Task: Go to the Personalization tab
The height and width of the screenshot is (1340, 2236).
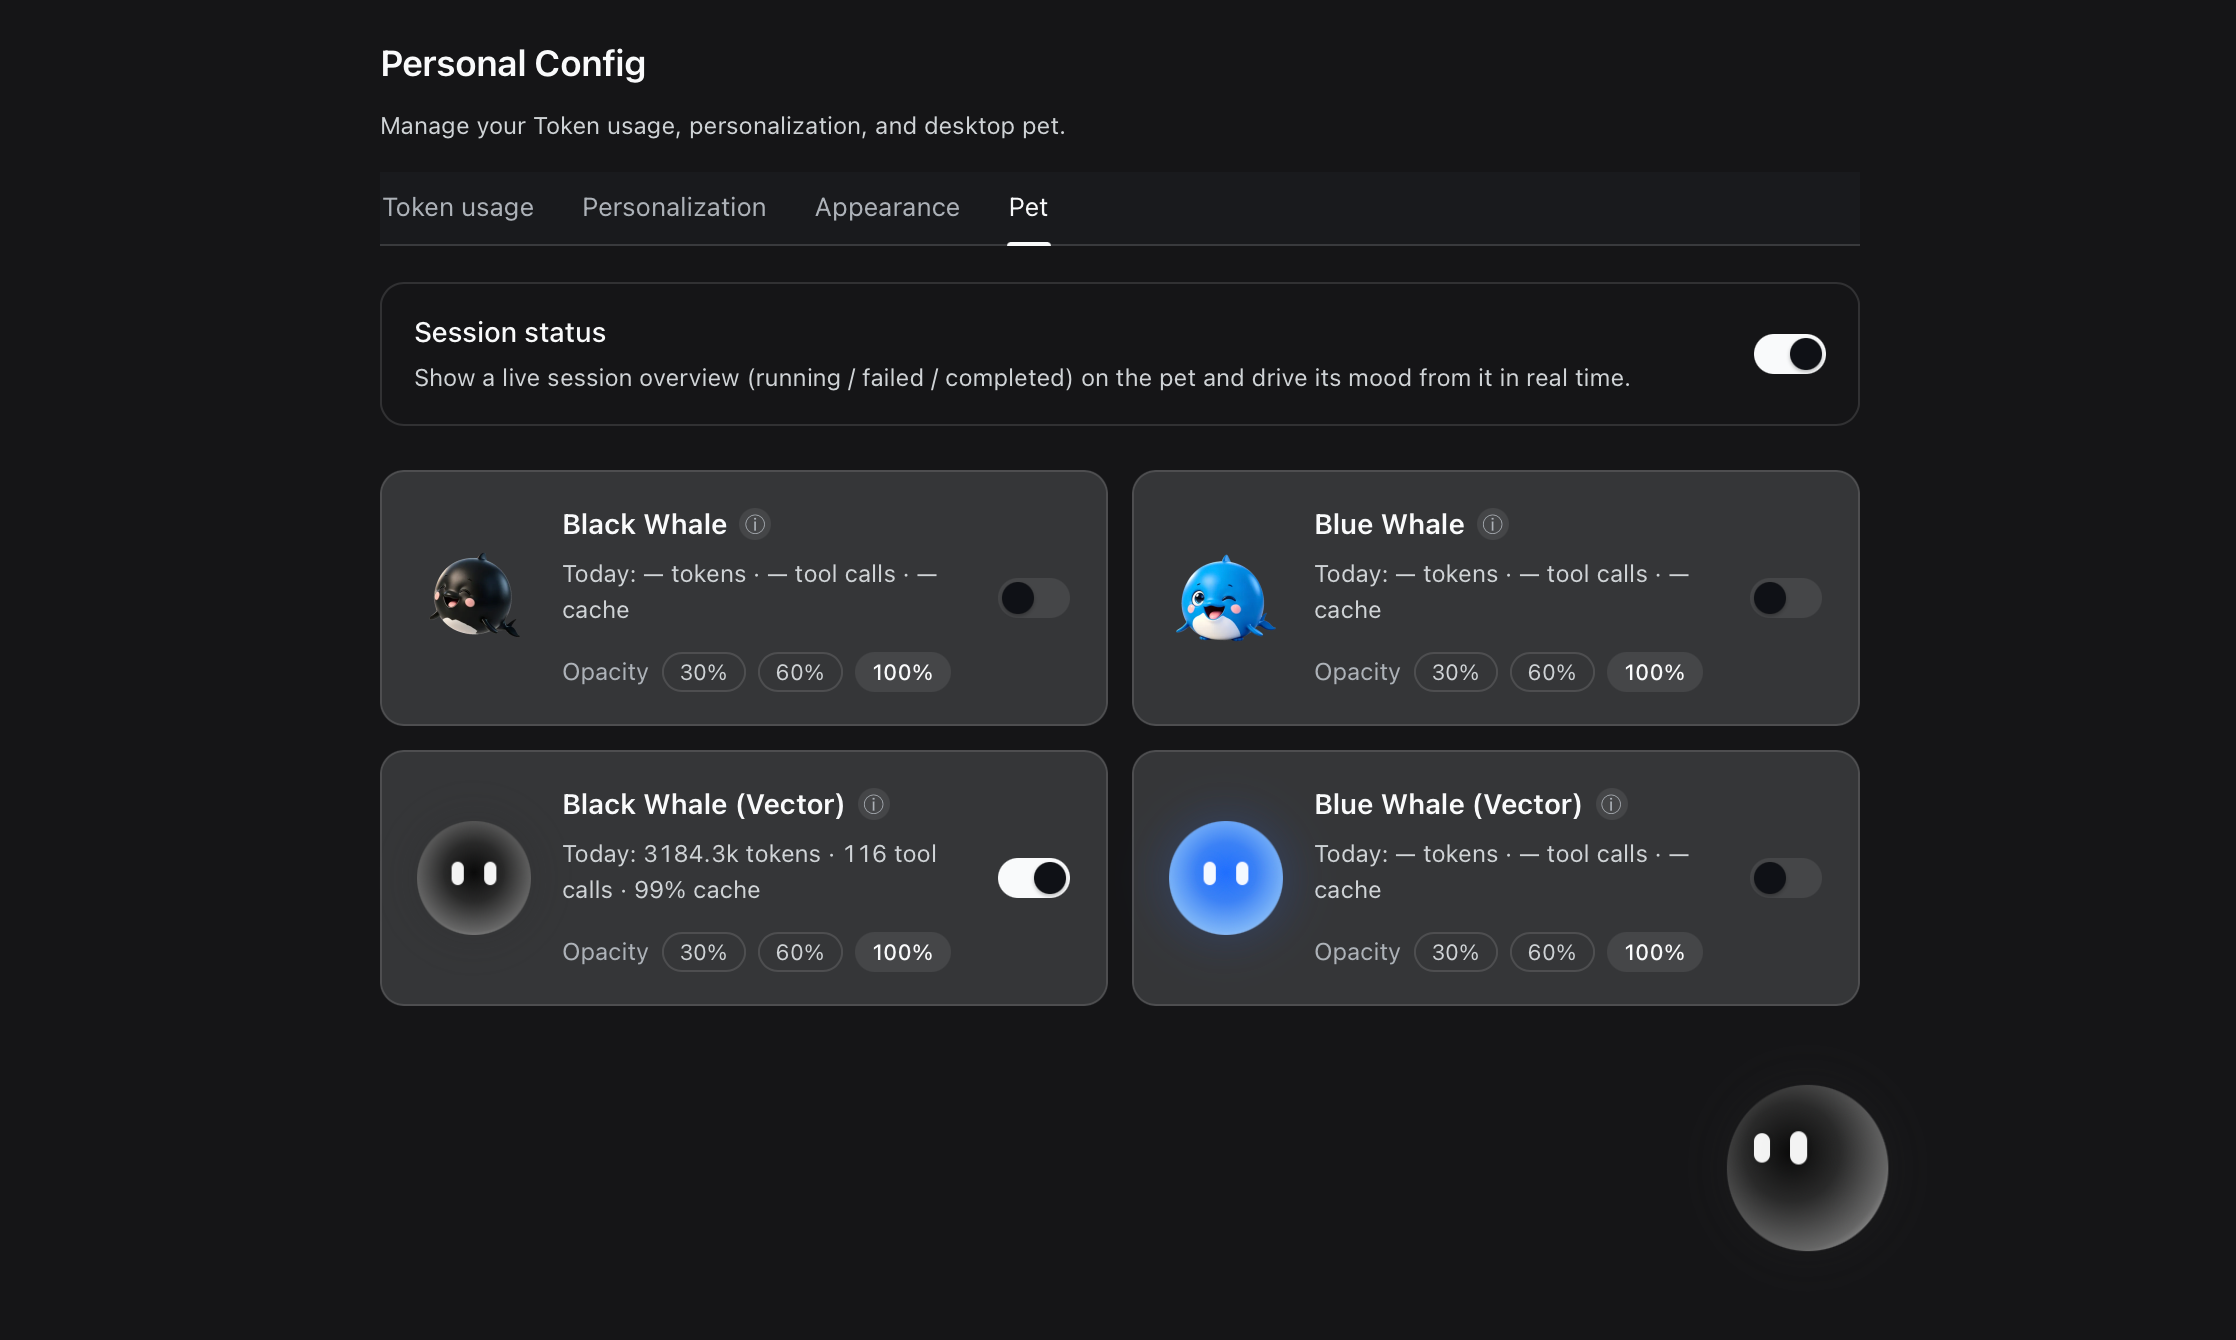Action: (674, 207)
